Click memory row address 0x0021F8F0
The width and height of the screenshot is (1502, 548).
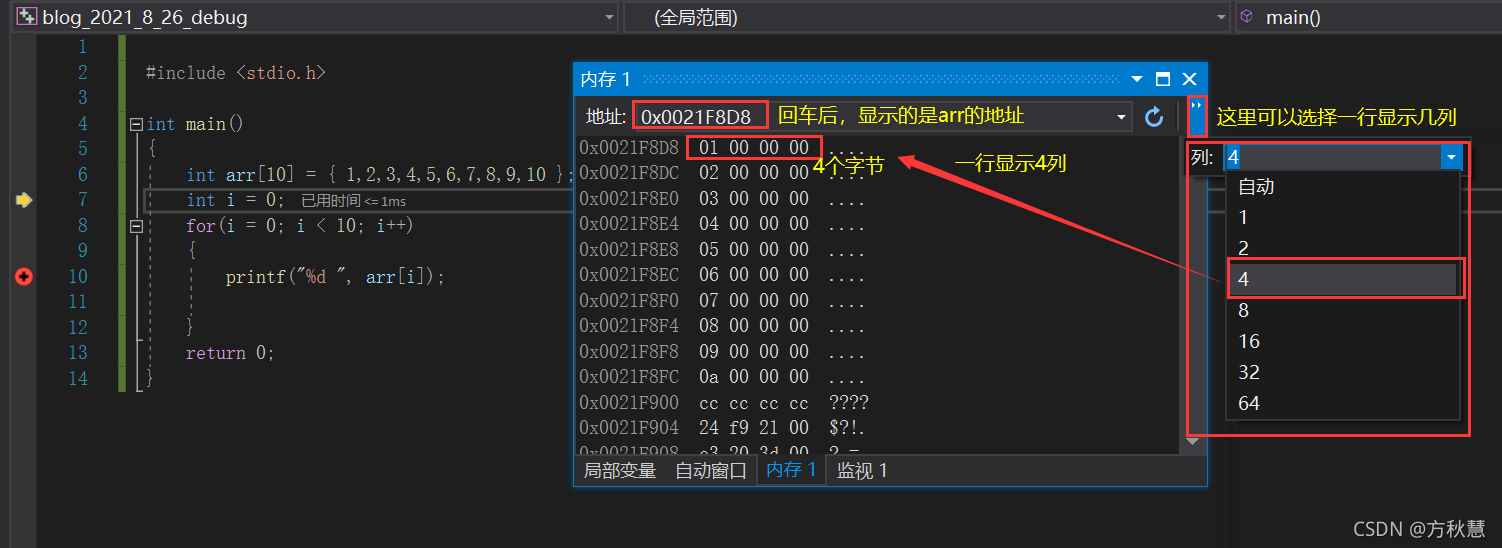pyautogui.click(x=629, y=301)
